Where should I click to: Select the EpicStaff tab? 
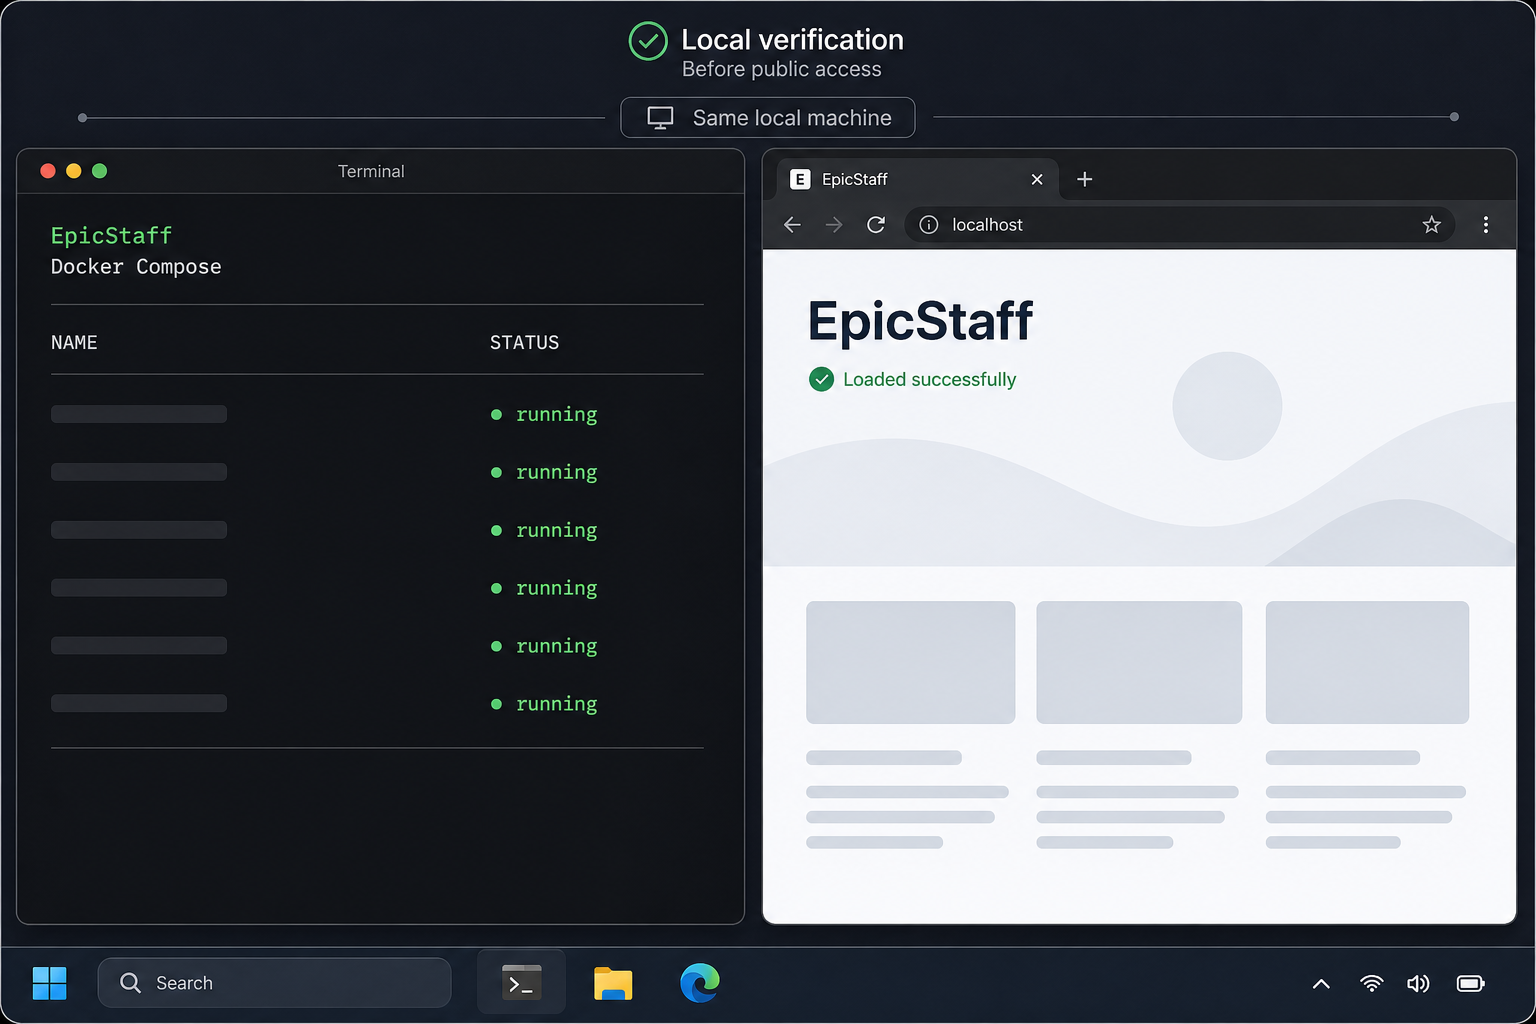tap(917, 179)
